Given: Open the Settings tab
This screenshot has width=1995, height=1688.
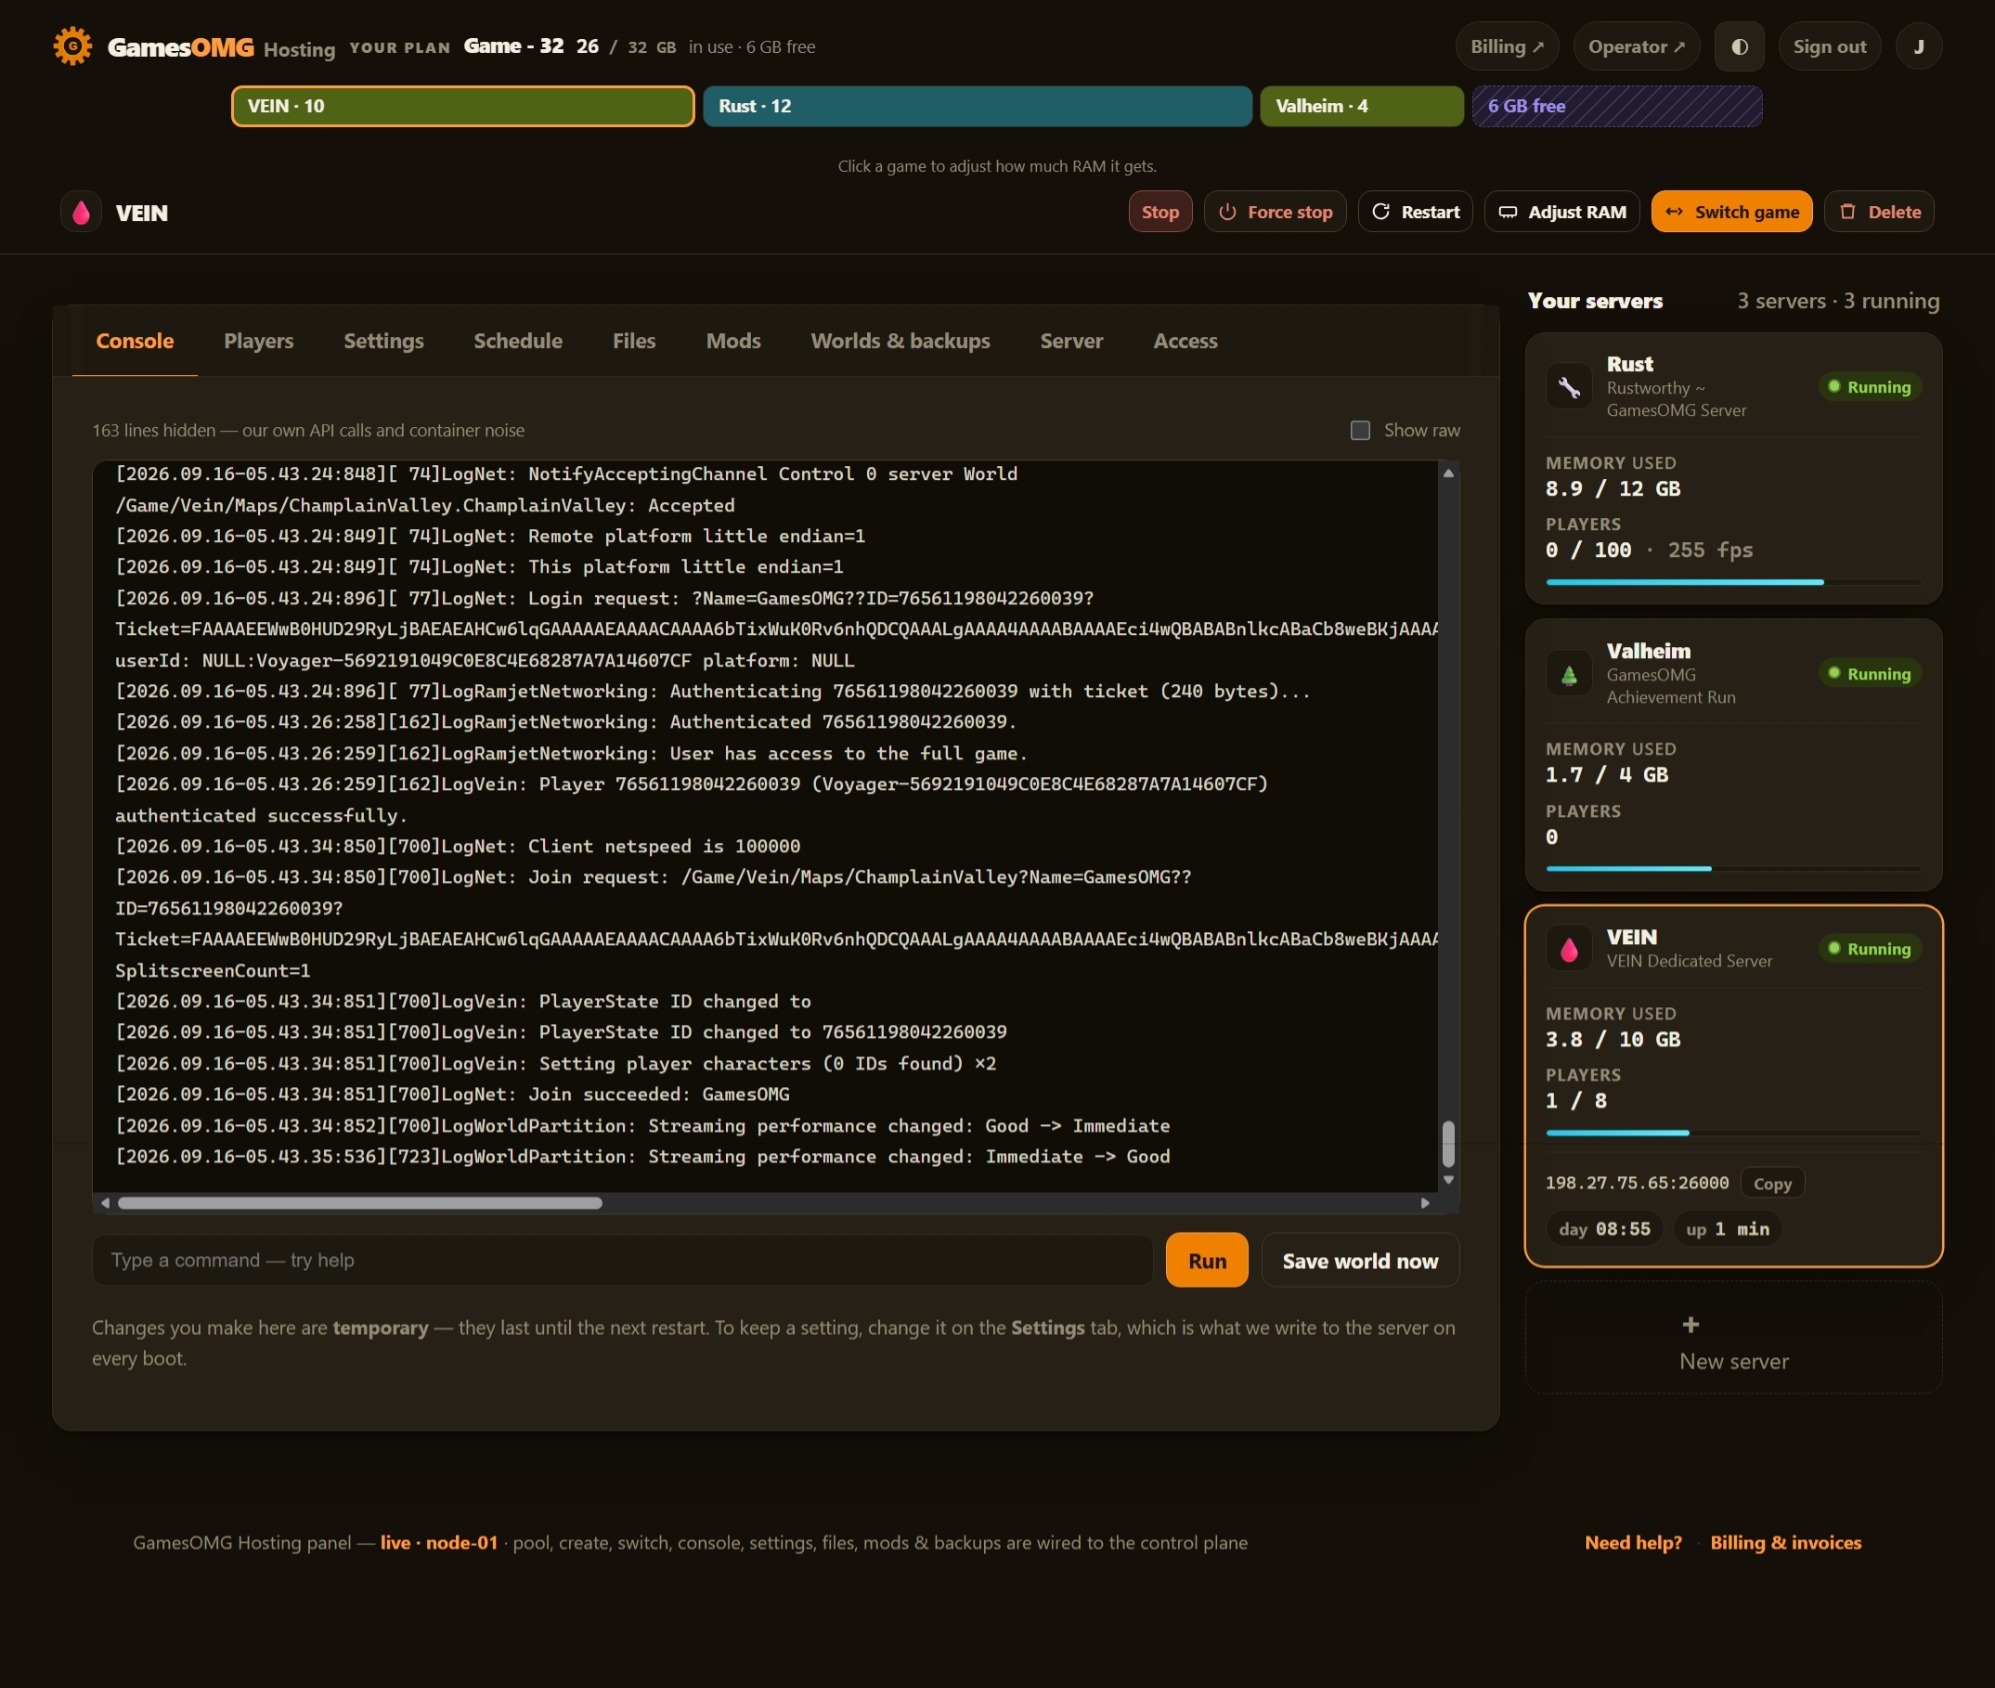Looking at the screenshot, I should tap(384, 341).
